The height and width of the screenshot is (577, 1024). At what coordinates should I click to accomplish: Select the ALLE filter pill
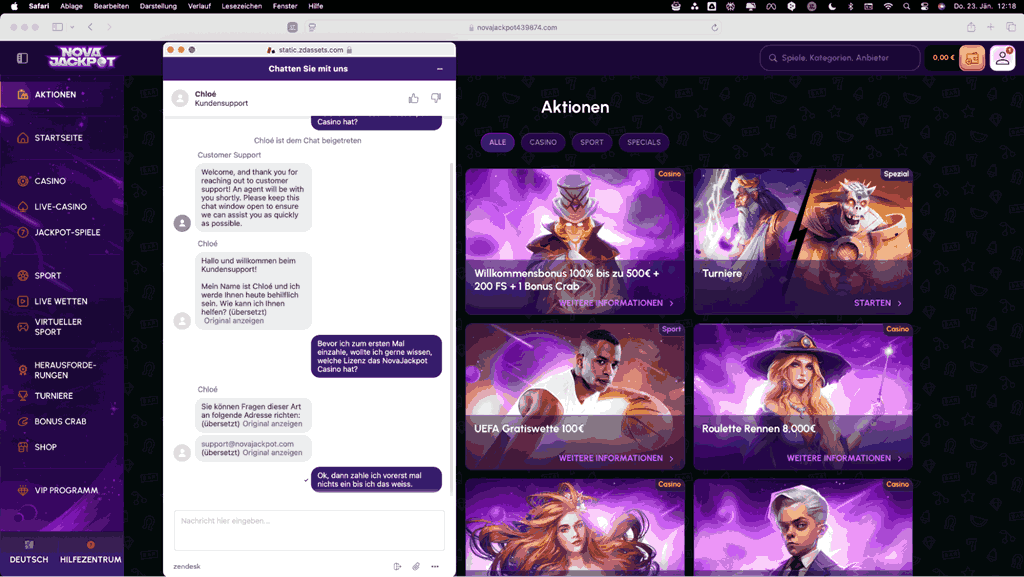497,142
